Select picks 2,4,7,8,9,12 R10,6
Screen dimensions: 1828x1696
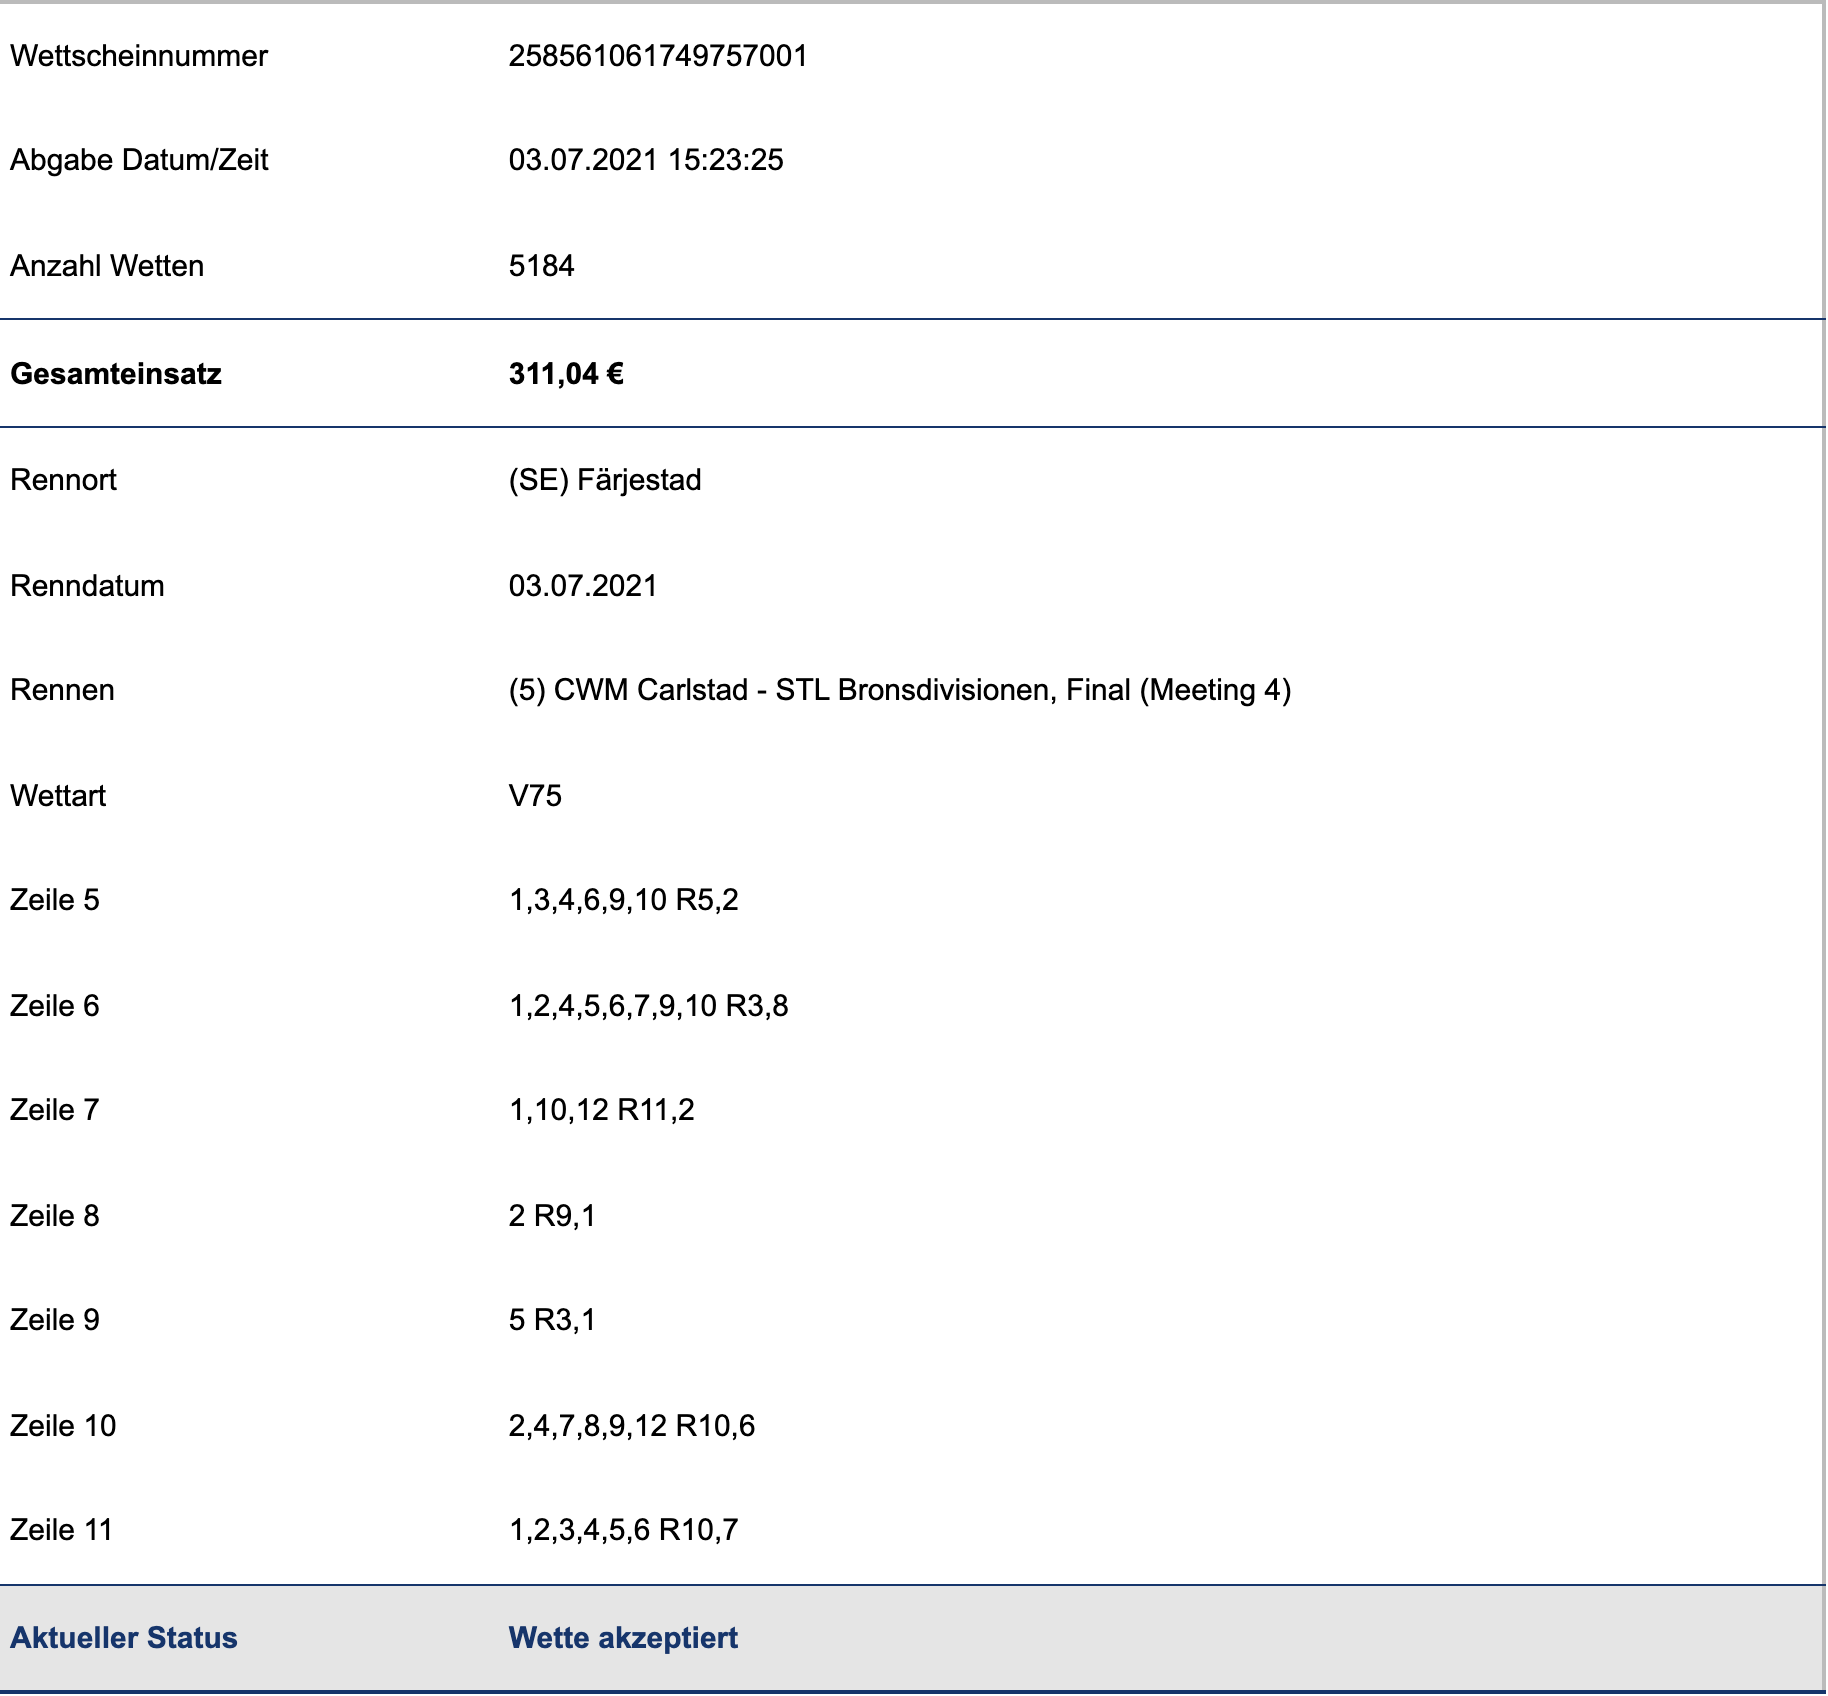[x=632, y=1426]
